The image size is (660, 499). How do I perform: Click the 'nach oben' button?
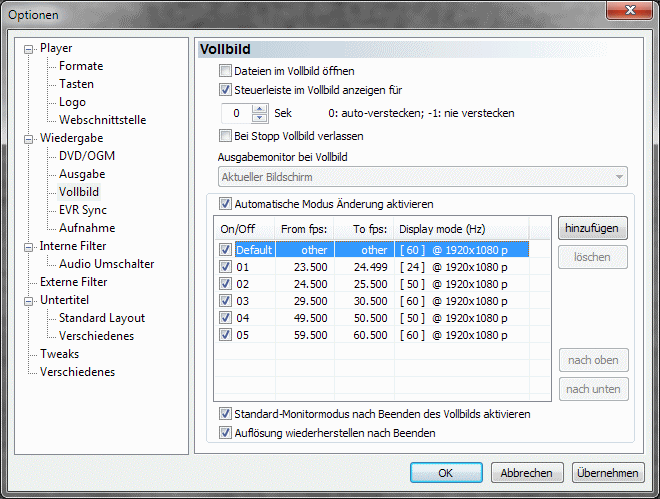(593, 360)
